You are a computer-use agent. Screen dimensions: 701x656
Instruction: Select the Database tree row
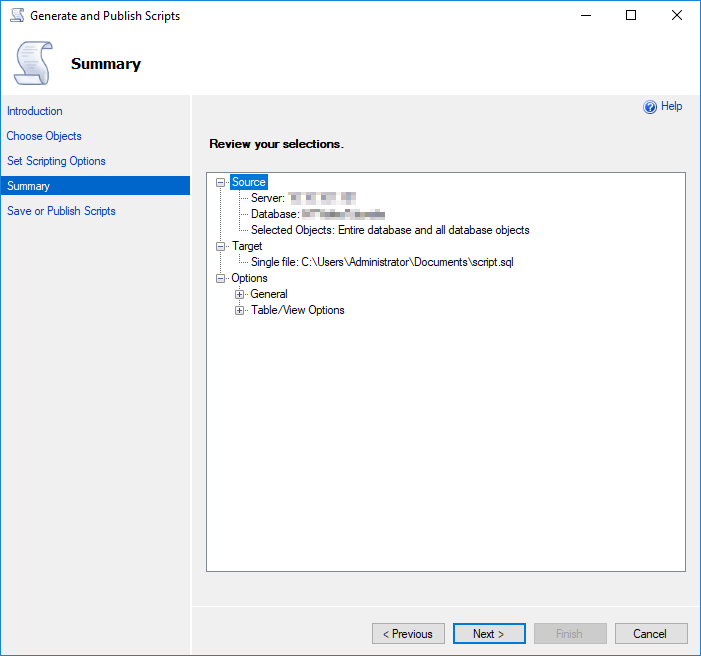(x=318, y=214)
